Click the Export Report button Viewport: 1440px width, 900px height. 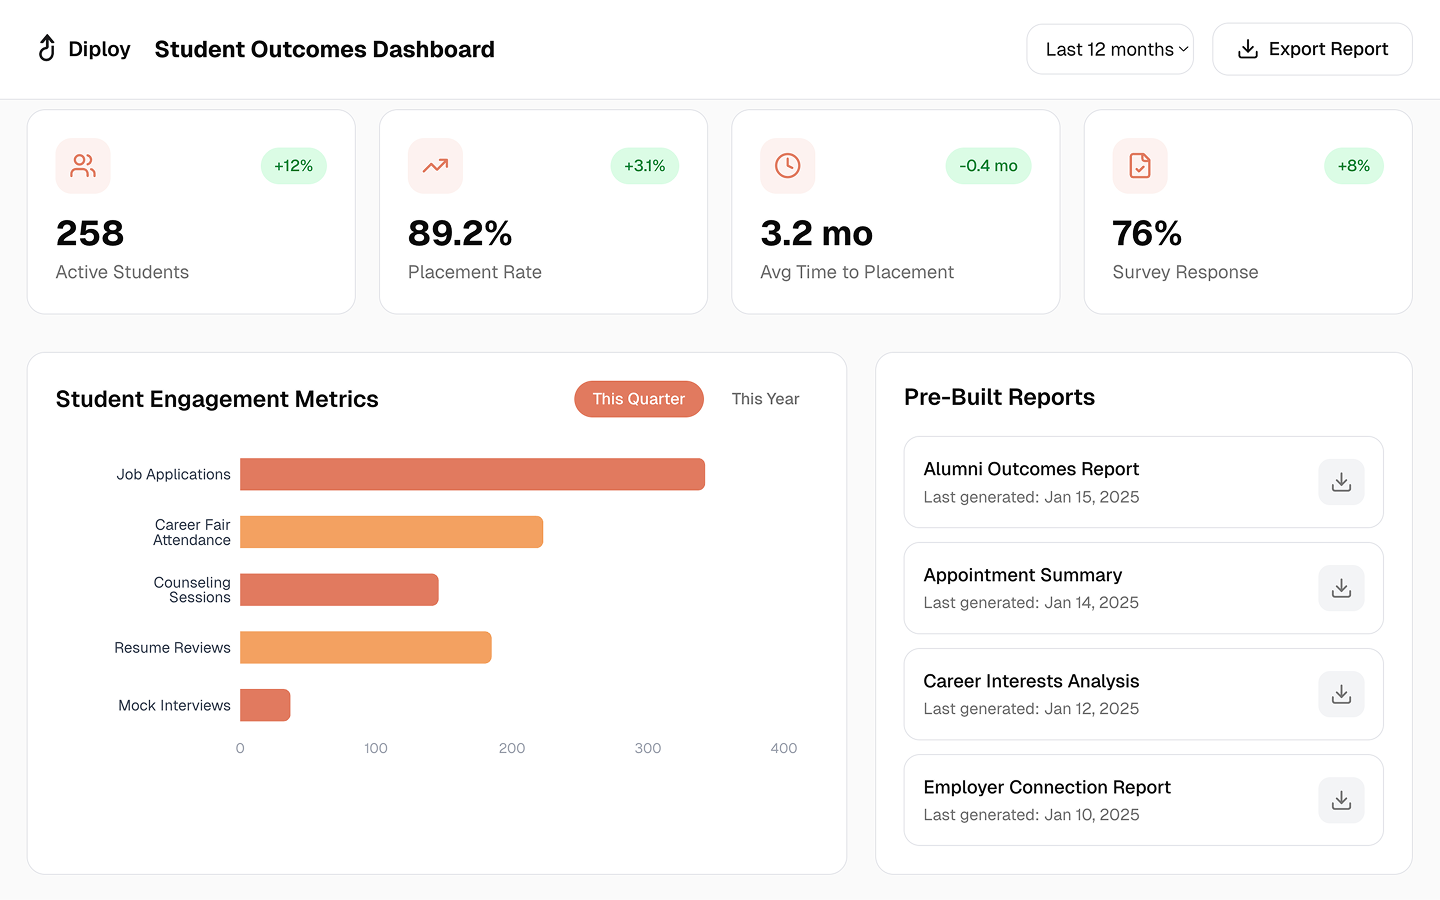coord(1312,48)
